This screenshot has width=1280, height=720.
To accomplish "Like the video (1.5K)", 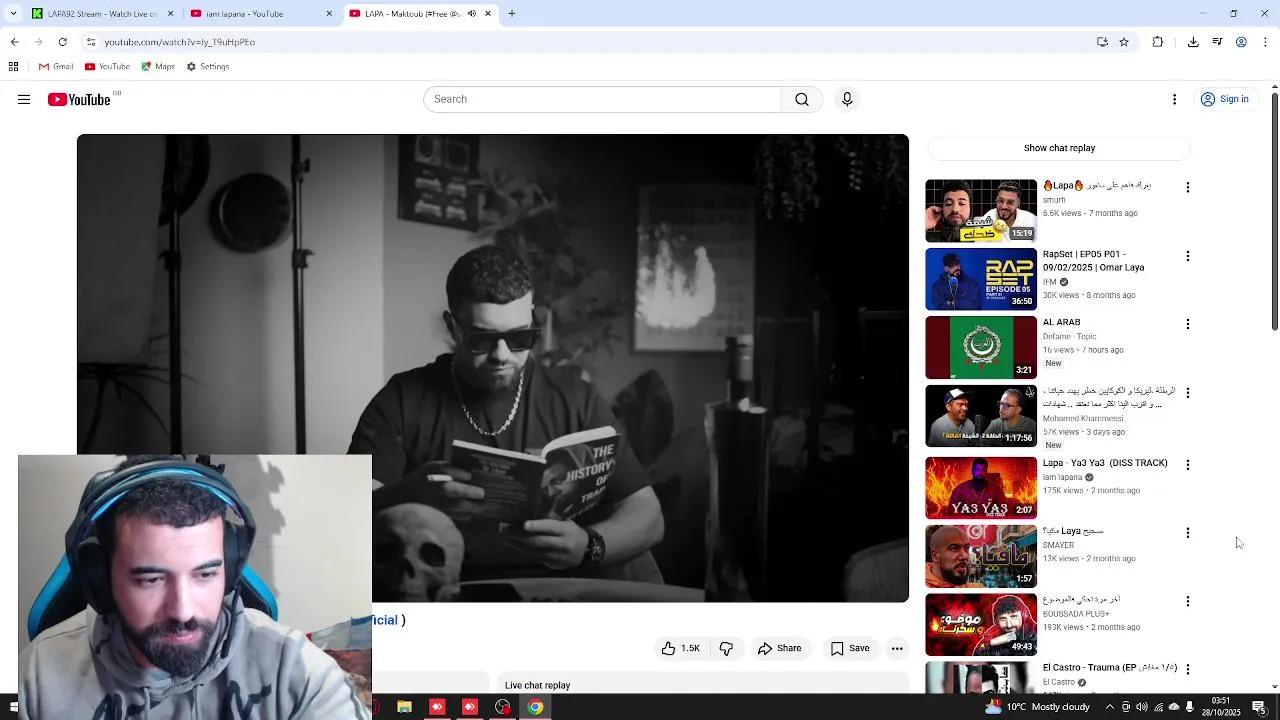I will pos(680,648).
